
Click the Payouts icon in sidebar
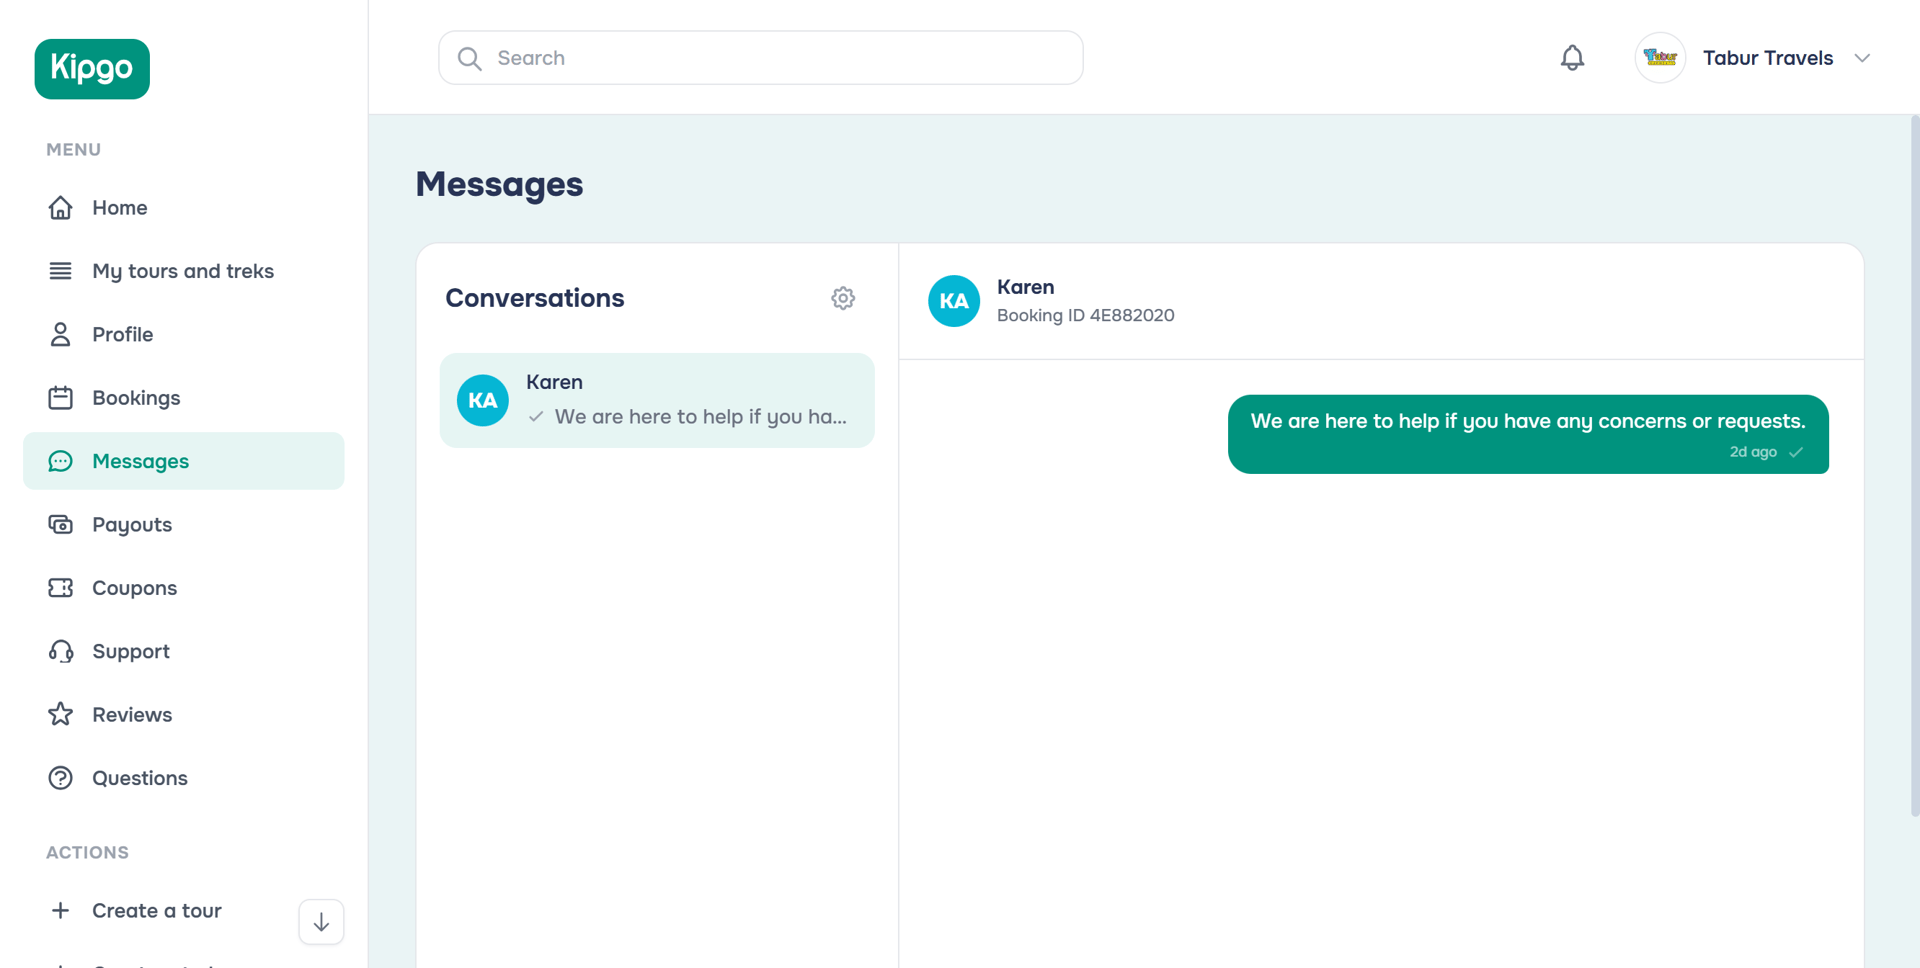[x=61, y=525]
